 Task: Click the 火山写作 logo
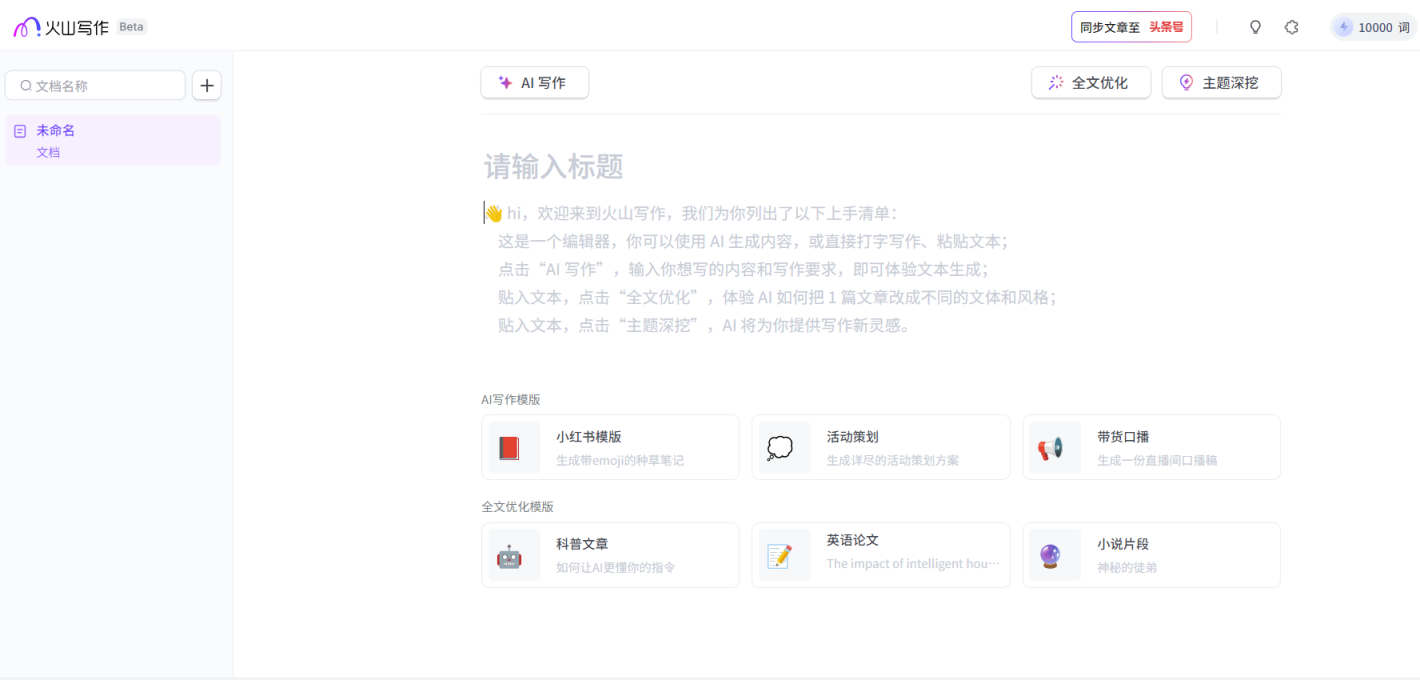pos(60,26)
